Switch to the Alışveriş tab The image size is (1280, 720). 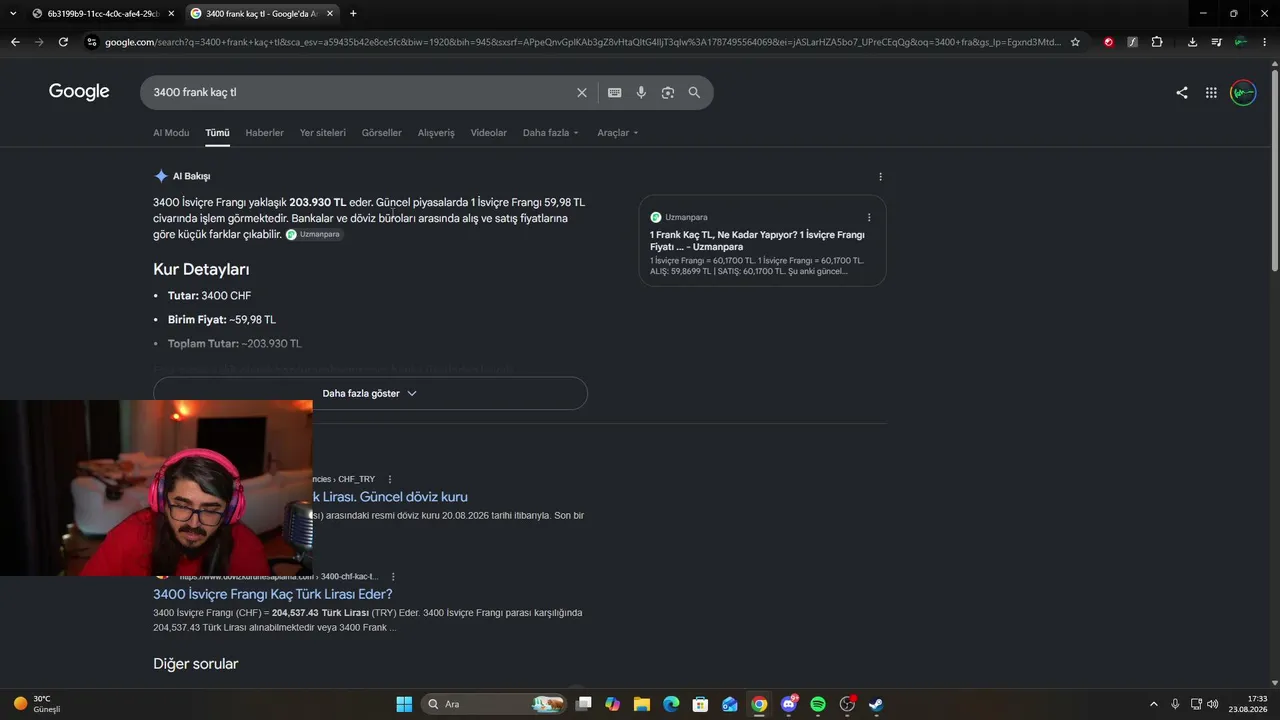tap(436, 133)
